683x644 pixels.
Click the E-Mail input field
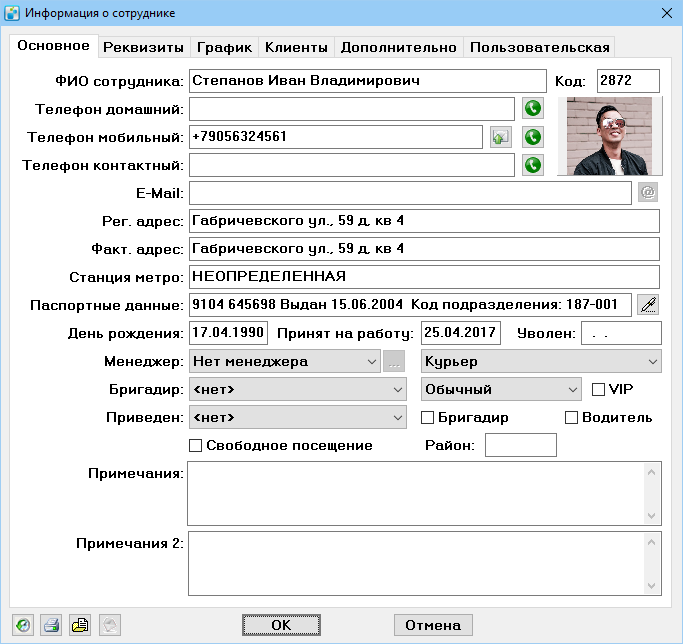click(x=410, y=193)
